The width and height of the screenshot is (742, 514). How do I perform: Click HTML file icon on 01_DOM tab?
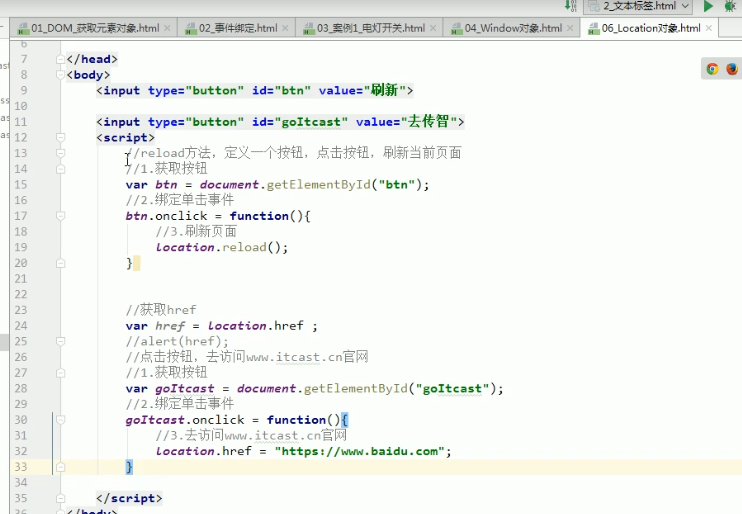pos(23,29)
